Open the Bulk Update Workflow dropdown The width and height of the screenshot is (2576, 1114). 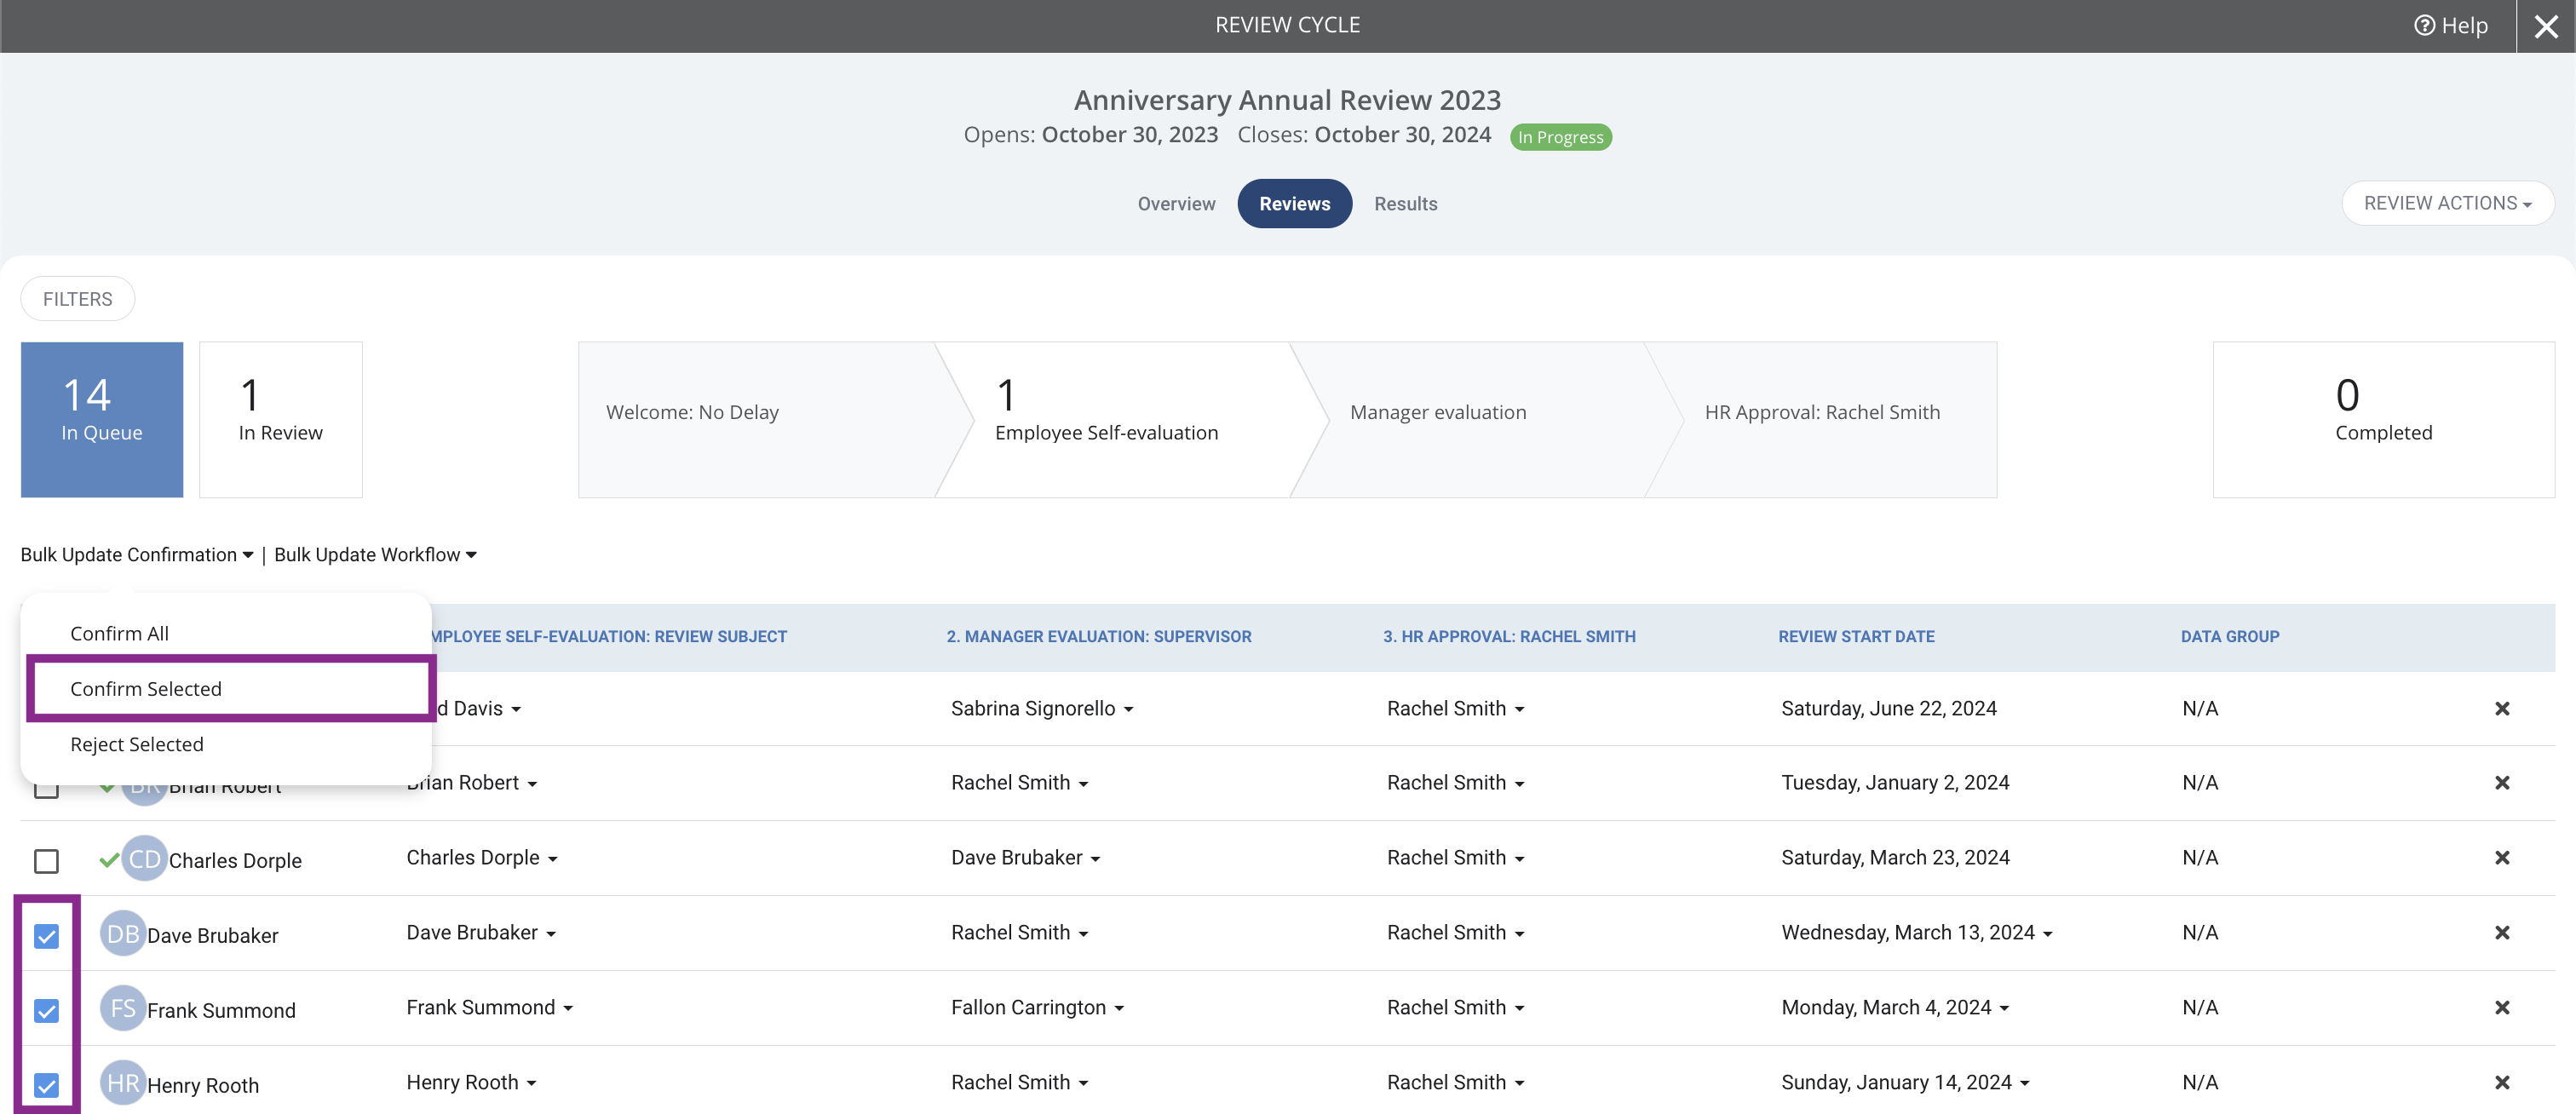click(x=375, y=555)
